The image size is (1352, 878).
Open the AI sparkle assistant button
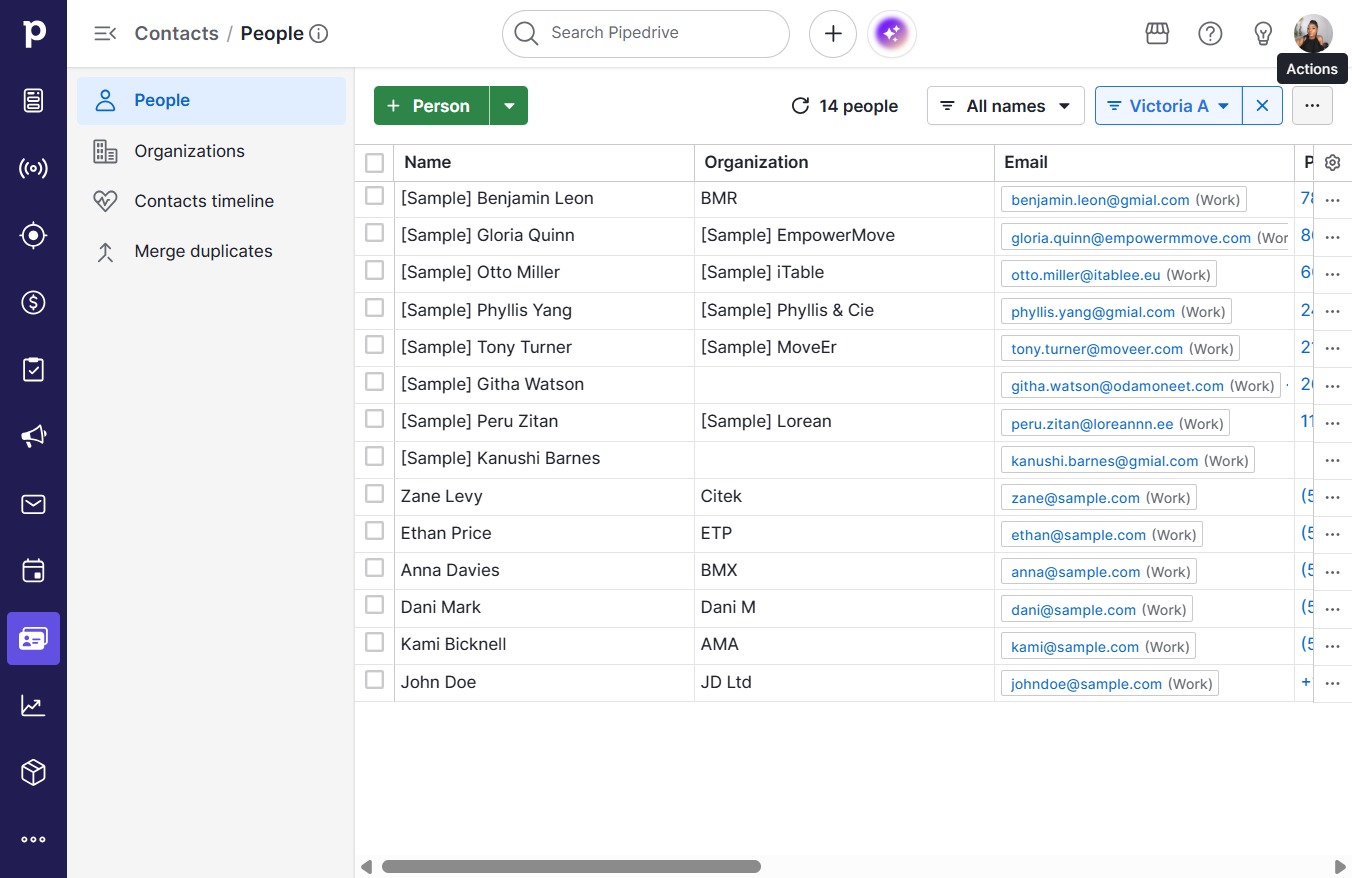892,34
